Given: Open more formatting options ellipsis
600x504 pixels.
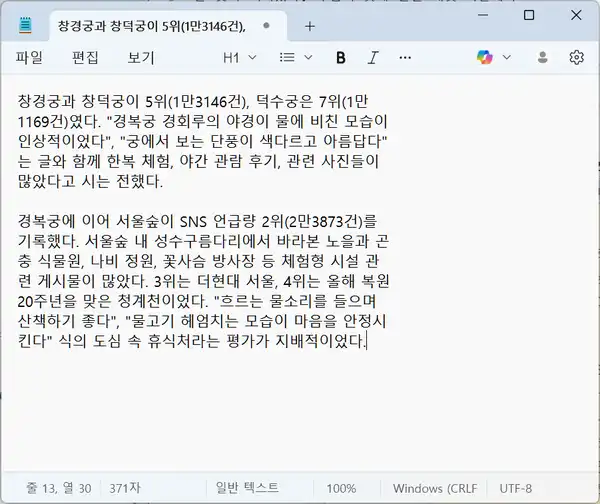Looking at the screenshot, I should tap(405, 58).
